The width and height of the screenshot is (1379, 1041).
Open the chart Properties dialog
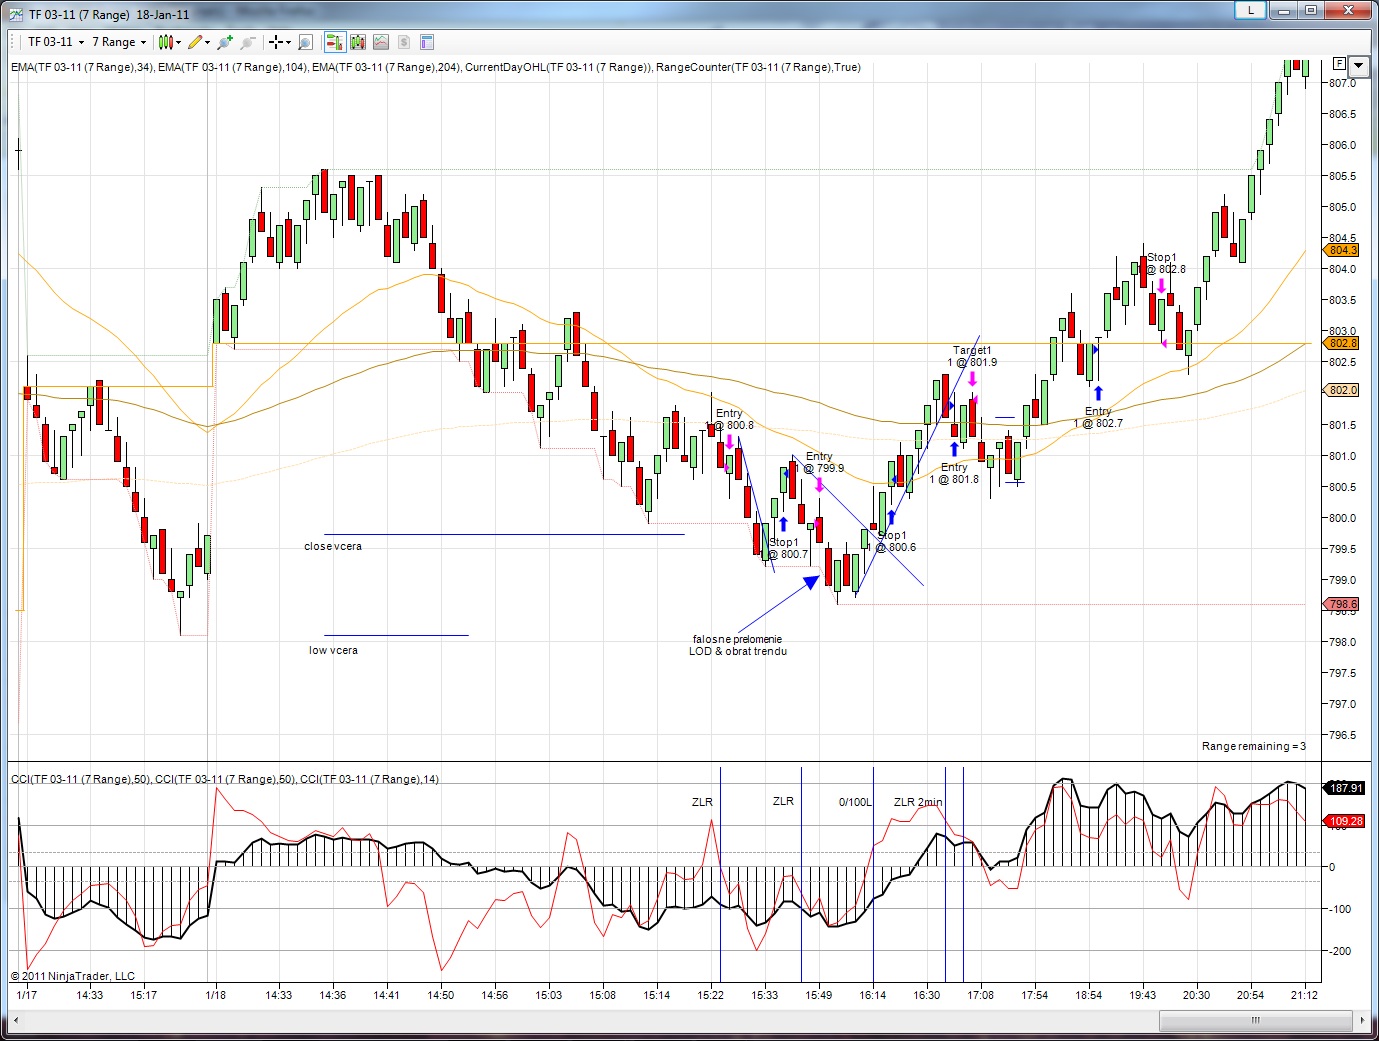point(427,42)
